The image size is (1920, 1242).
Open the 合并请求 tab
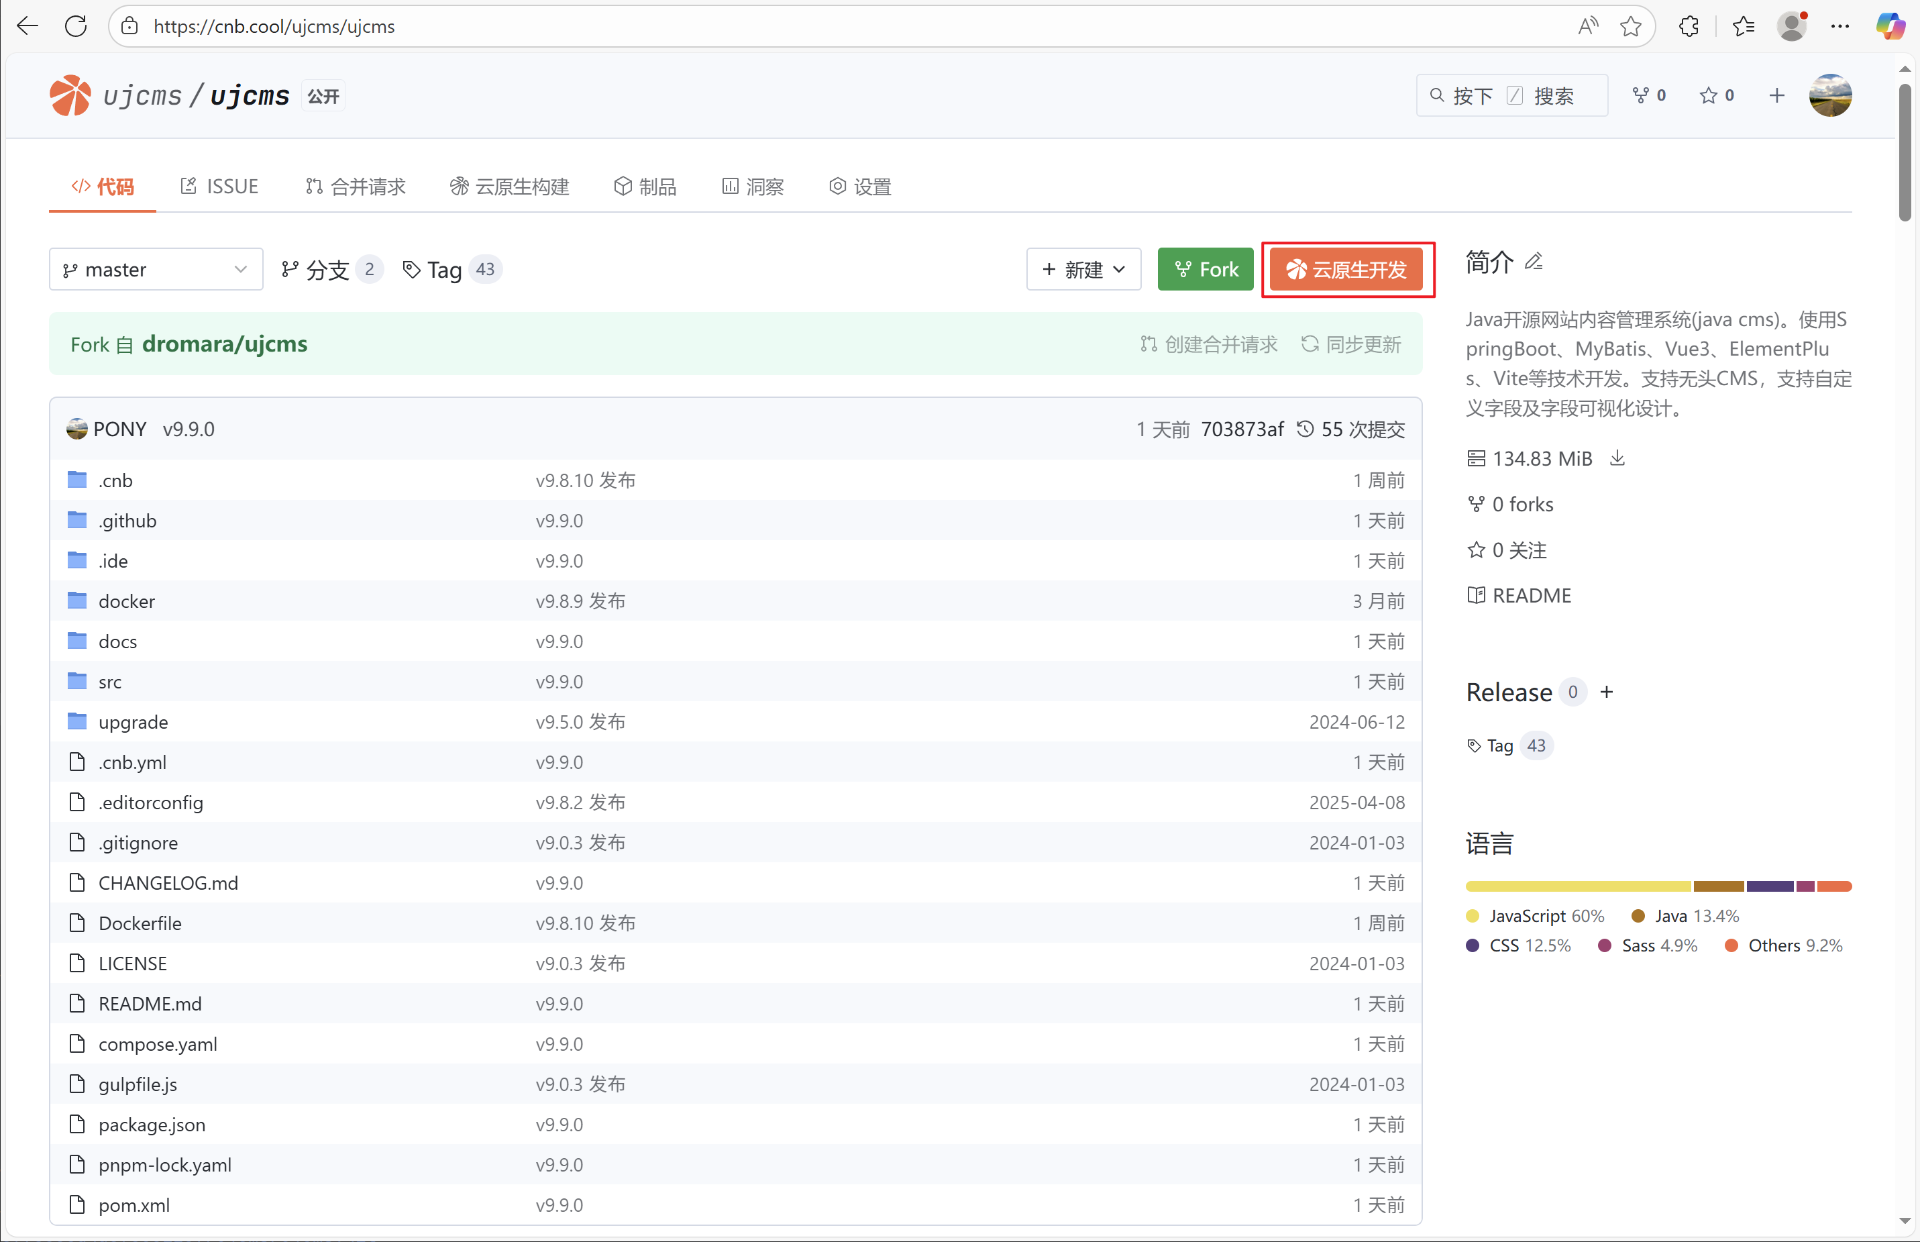coord(355,186)
